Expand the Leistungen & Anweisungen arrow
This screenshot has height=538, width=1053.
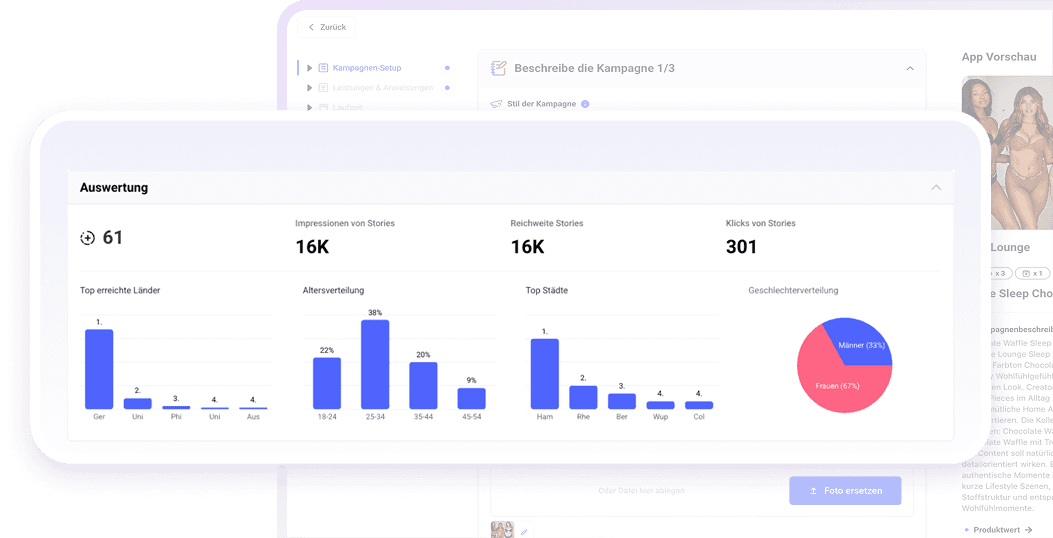(310, 87)
